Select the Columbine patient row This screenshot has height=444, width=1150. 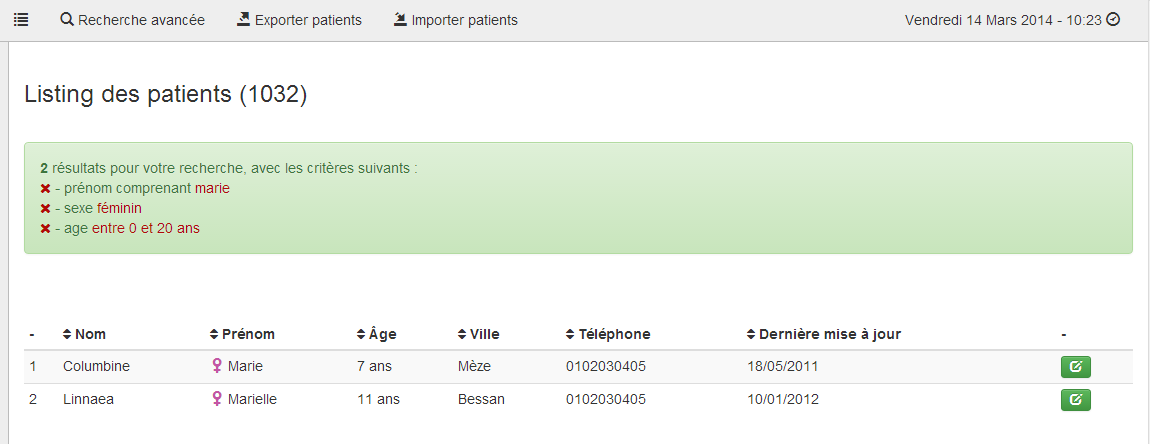coord(578,367)
